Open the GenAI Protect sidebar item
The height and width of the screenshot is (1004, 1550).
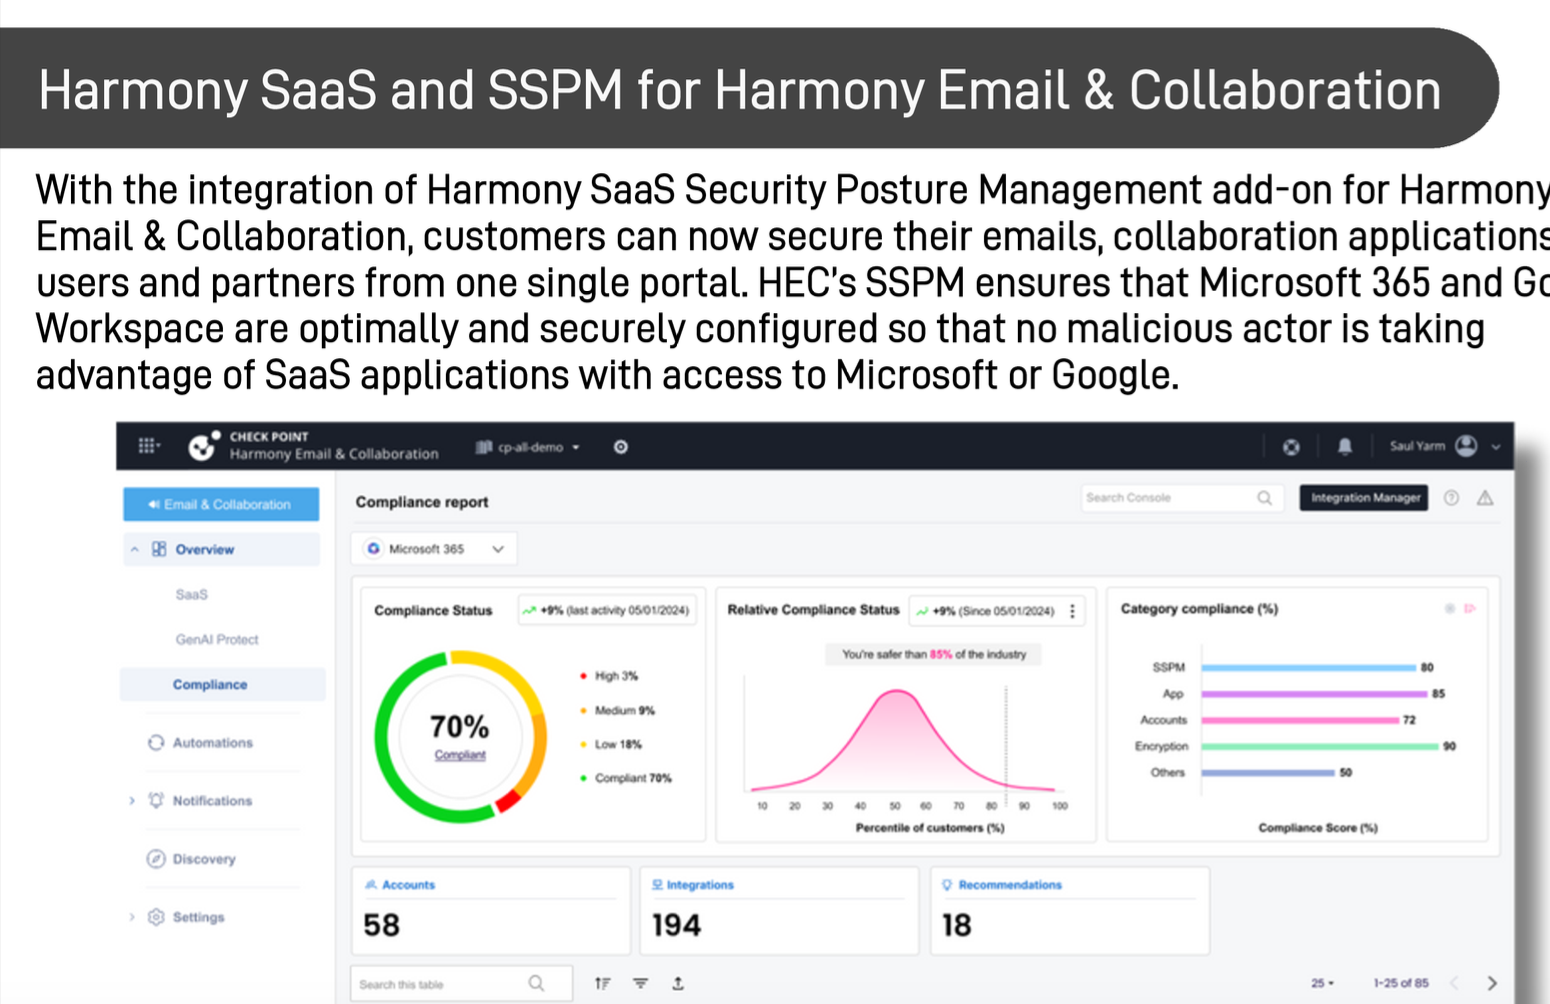pos(217,639)
